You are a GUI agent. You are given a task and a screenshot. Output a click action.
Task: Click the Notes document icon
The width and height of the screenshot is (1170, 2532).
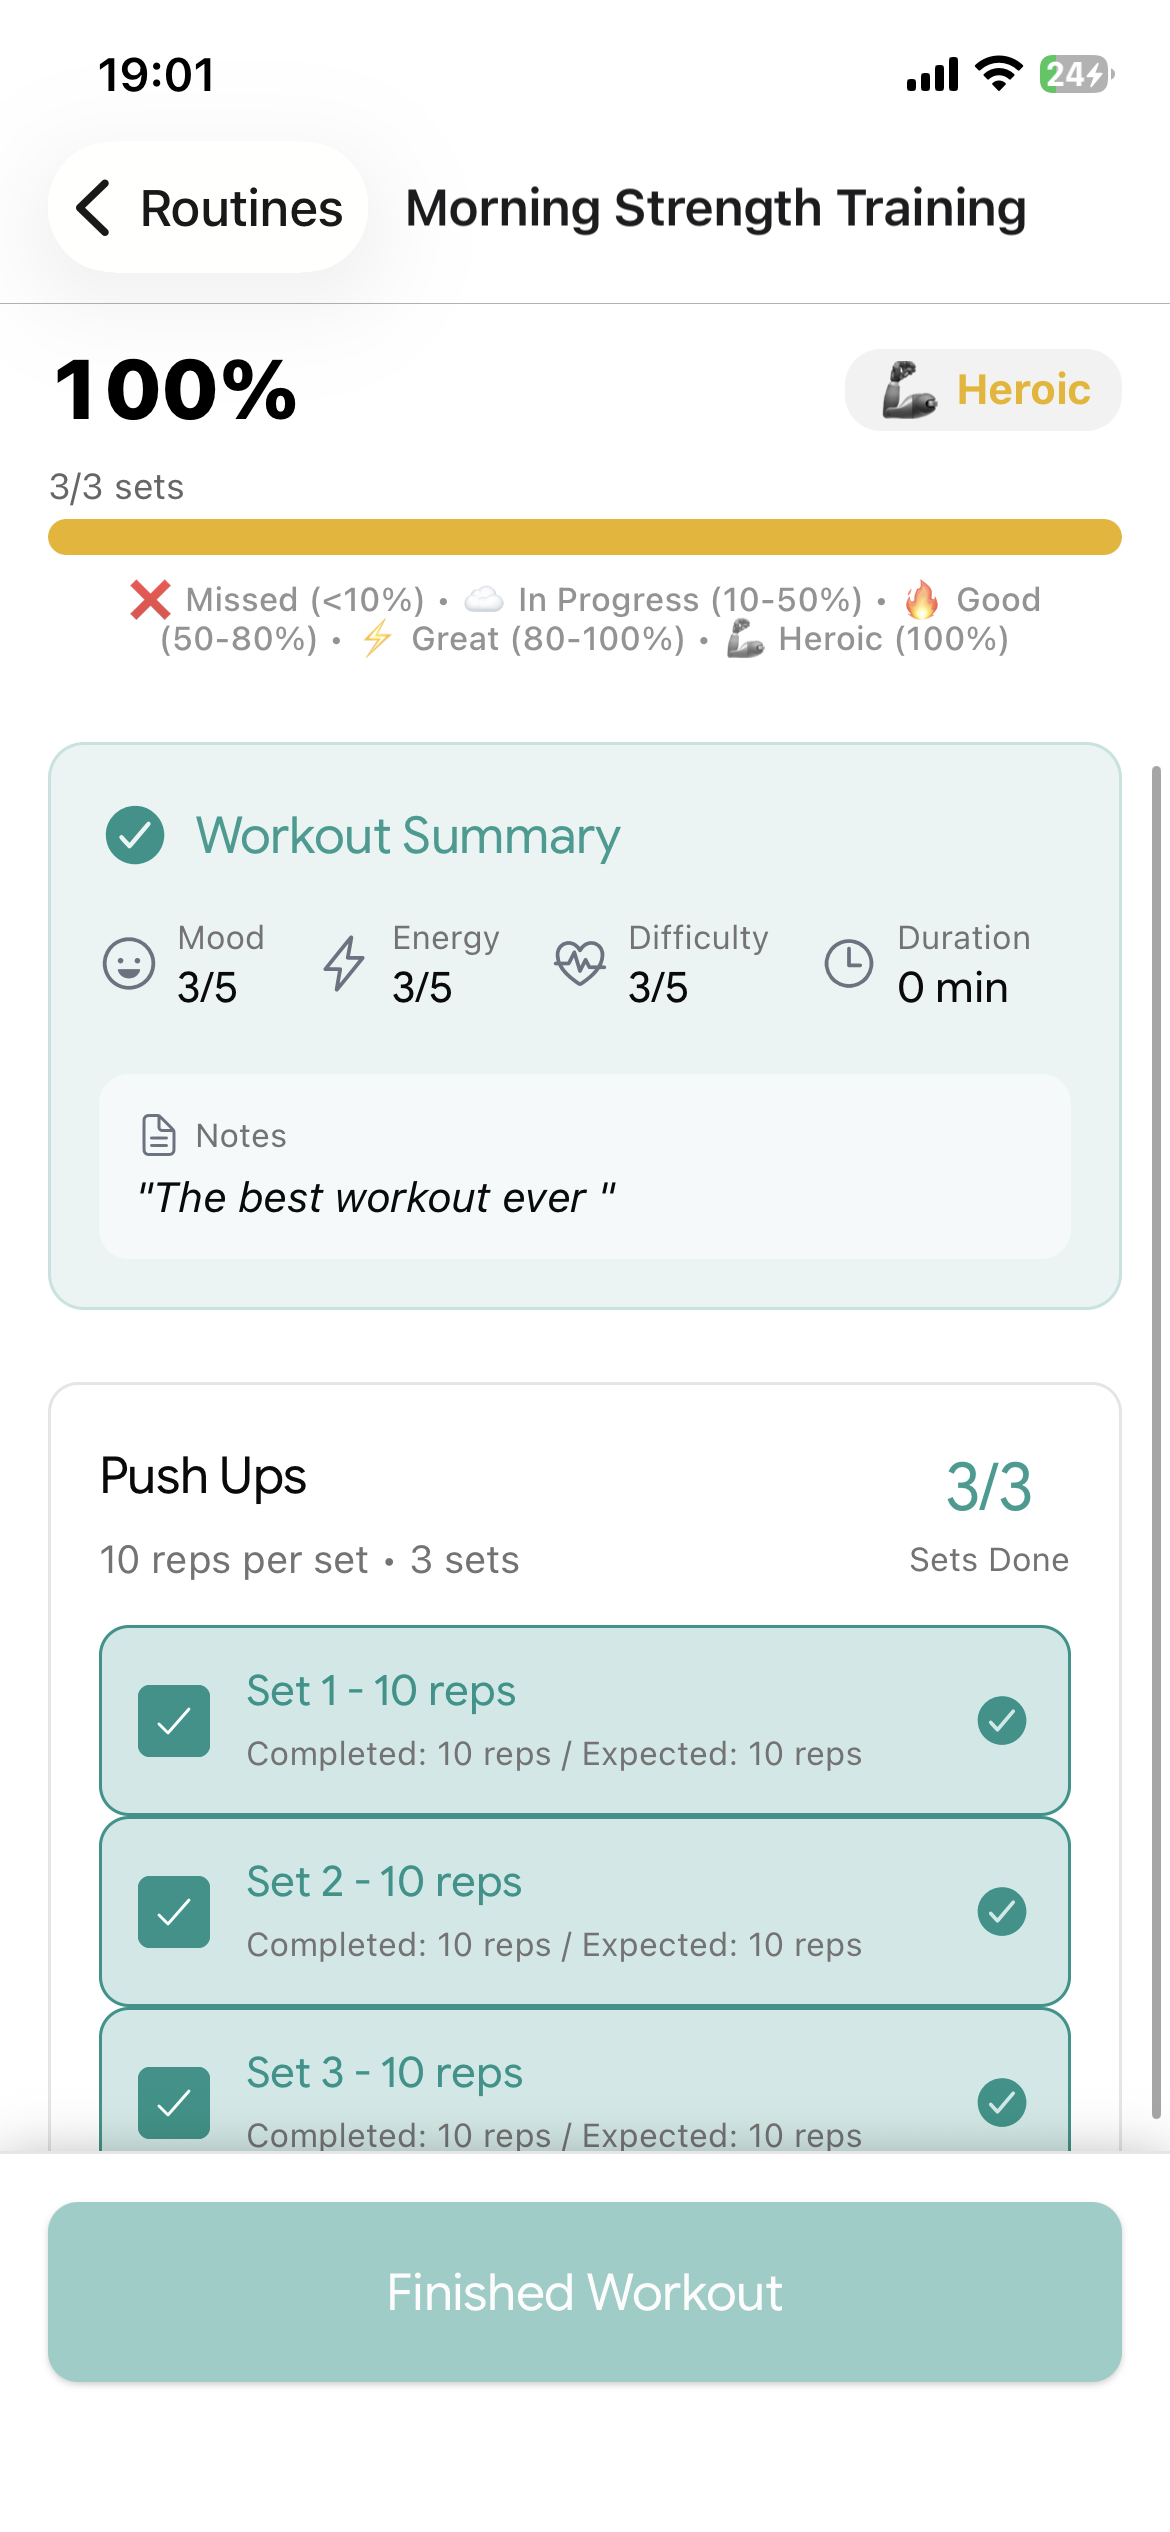[158, 1135]
